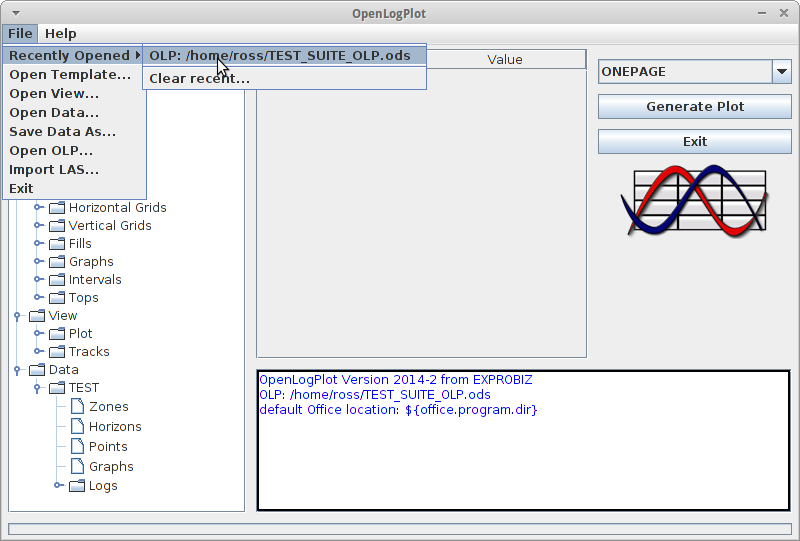Select Recently Opened submenu entry

pos(74,55)
